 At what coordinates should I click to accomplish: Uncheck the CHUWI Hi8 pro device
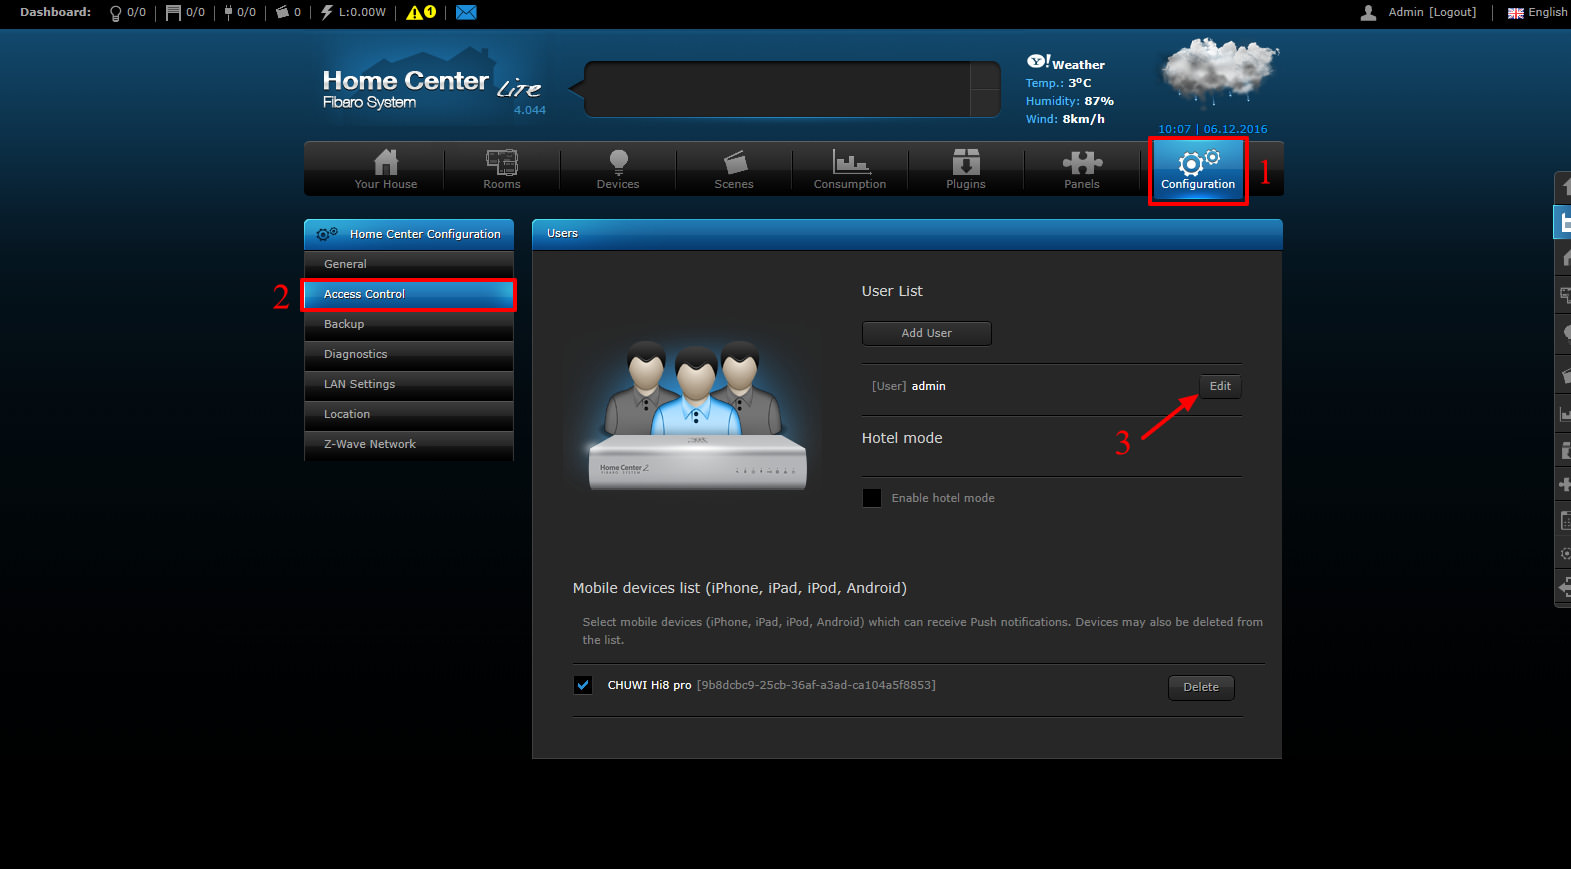pos(583,685)
